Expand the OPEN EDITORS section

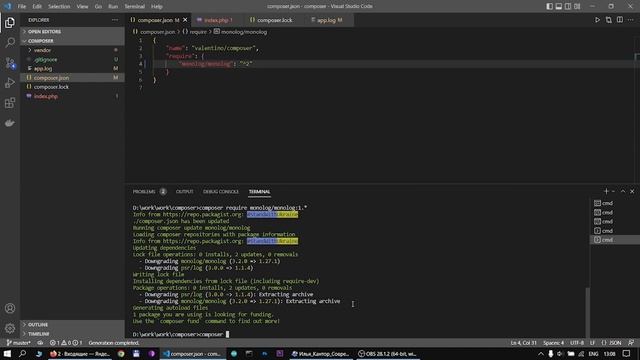pyautogui.click(x=72, y=31)
